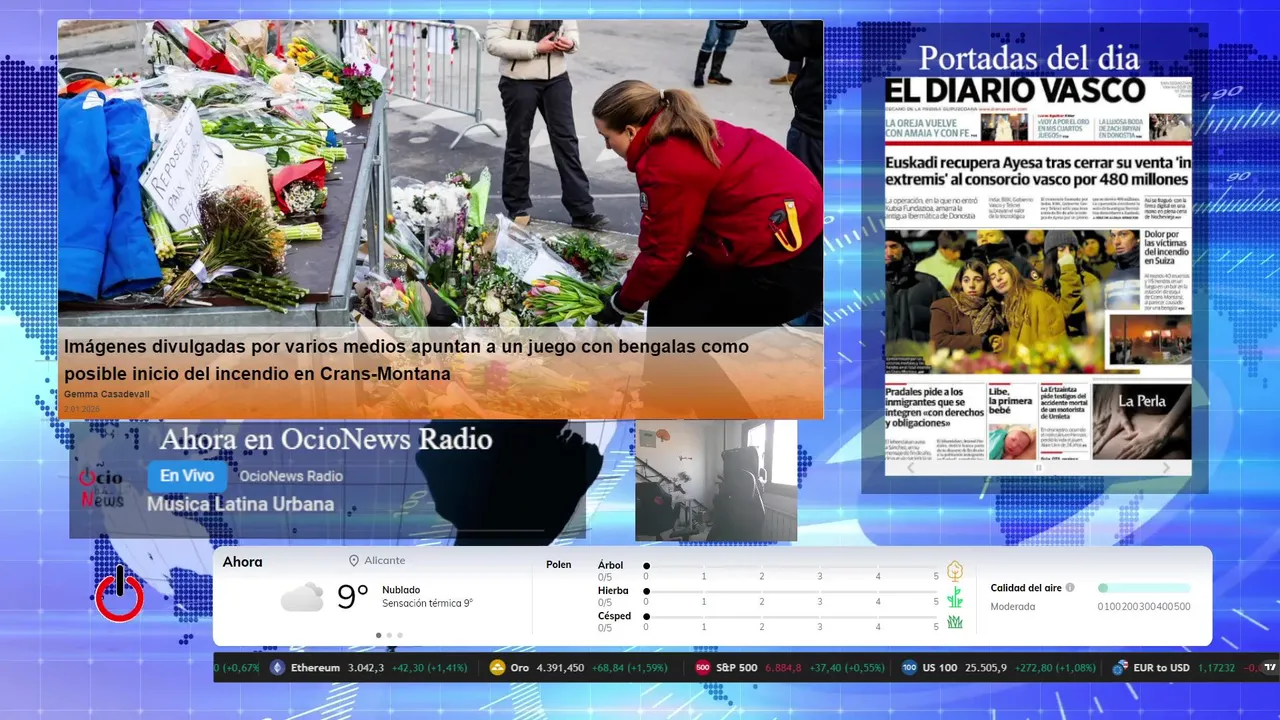1280x720 pixels.
Task: Click the Árbol tree pollen icon
Action: coord(955,571)
